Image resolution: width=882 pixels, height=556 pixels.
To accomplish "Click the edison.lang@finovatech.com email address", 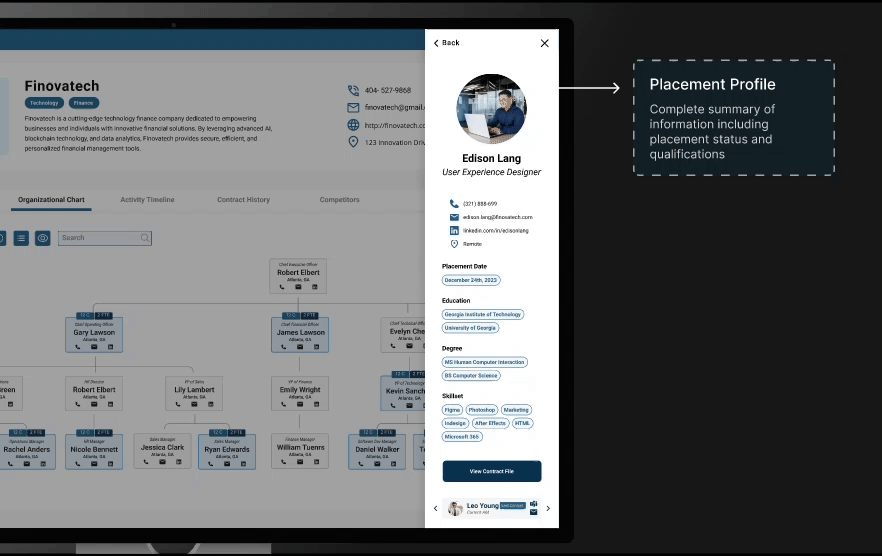I will [498, 217].
